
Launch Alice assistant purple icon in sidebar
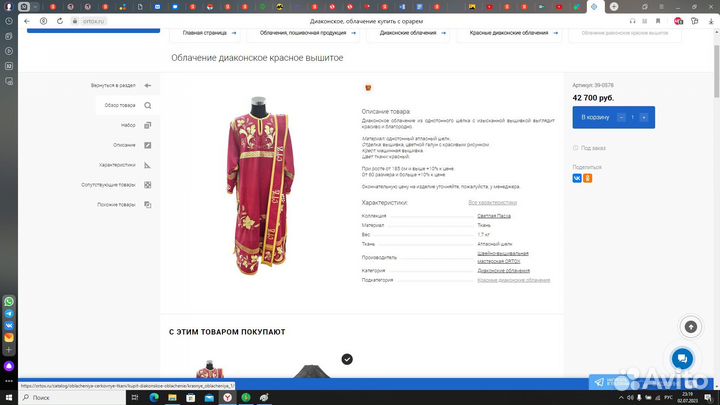tap(9, 366)
